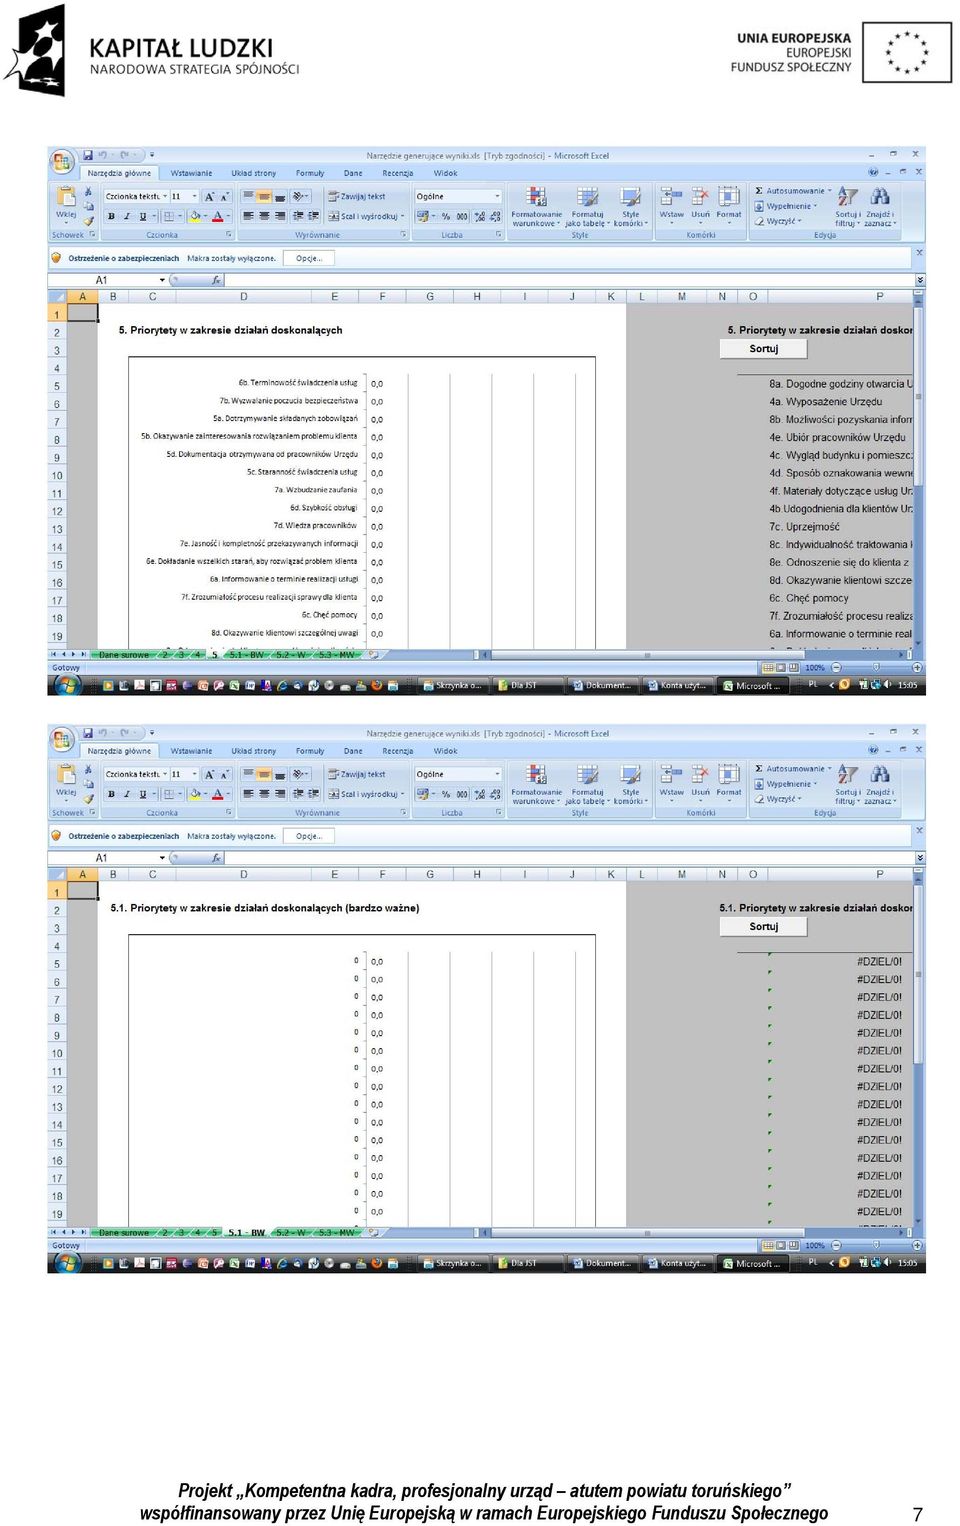Expand Autosumowanie menu in top Excel window
Viewport: 960px width, 1526px height.
829,191
